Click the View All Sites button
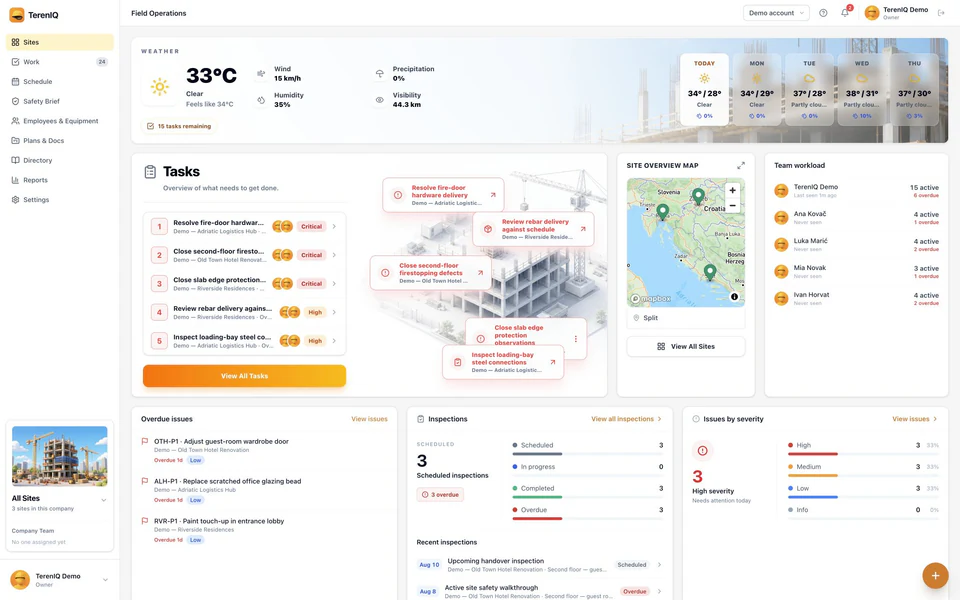Viewport: 960px width, 600px height. (686, 347)
